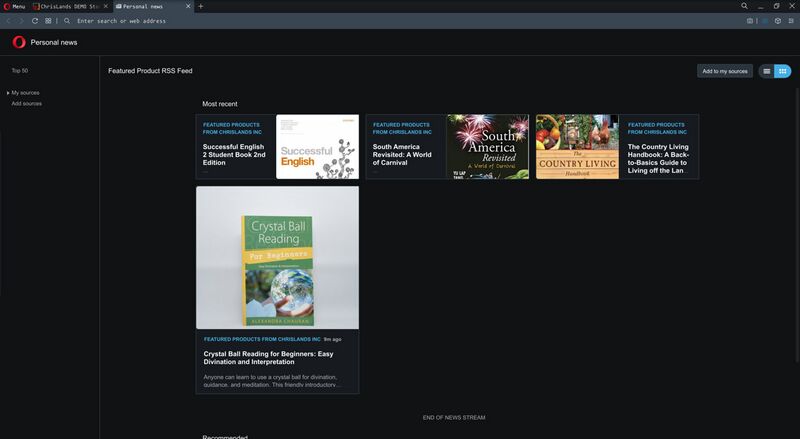Expand the My sources tree arrow

click(8, 93)
